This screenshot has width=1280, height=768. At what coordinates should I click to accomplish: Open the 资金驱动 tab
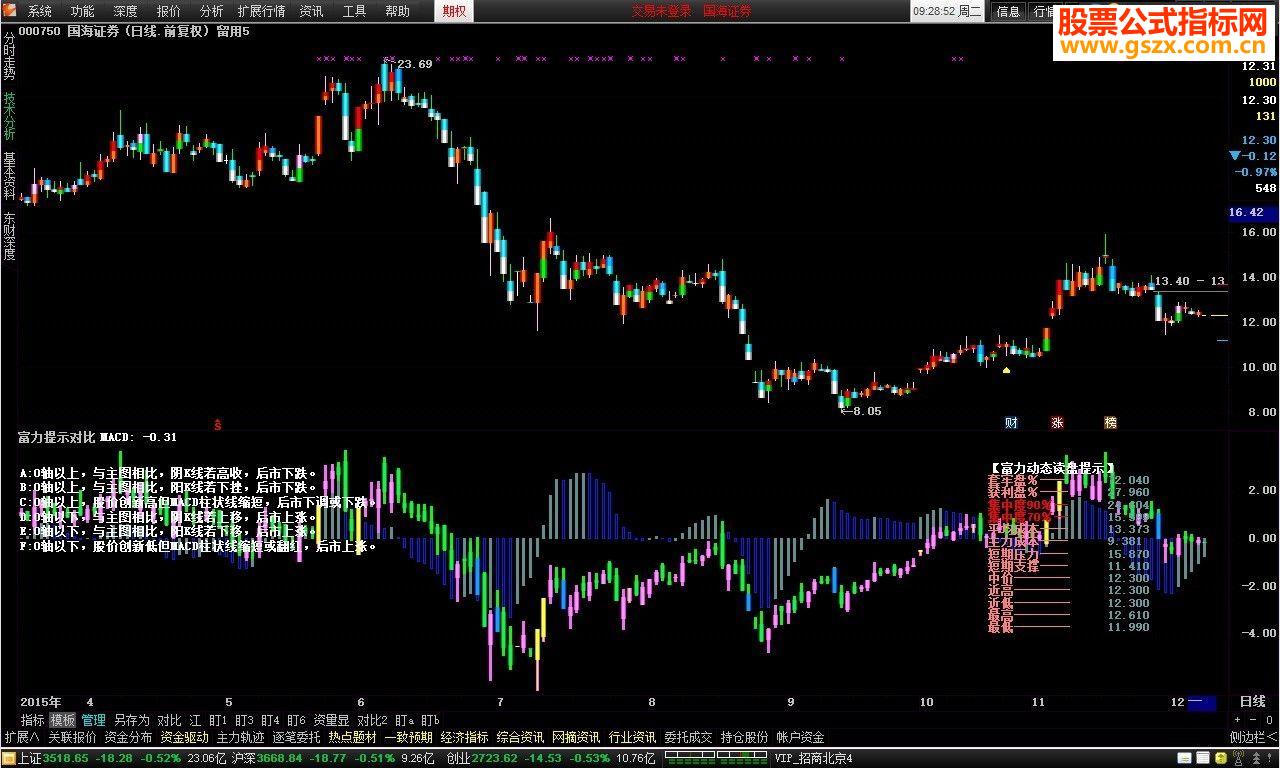click(x=184, y=738)
